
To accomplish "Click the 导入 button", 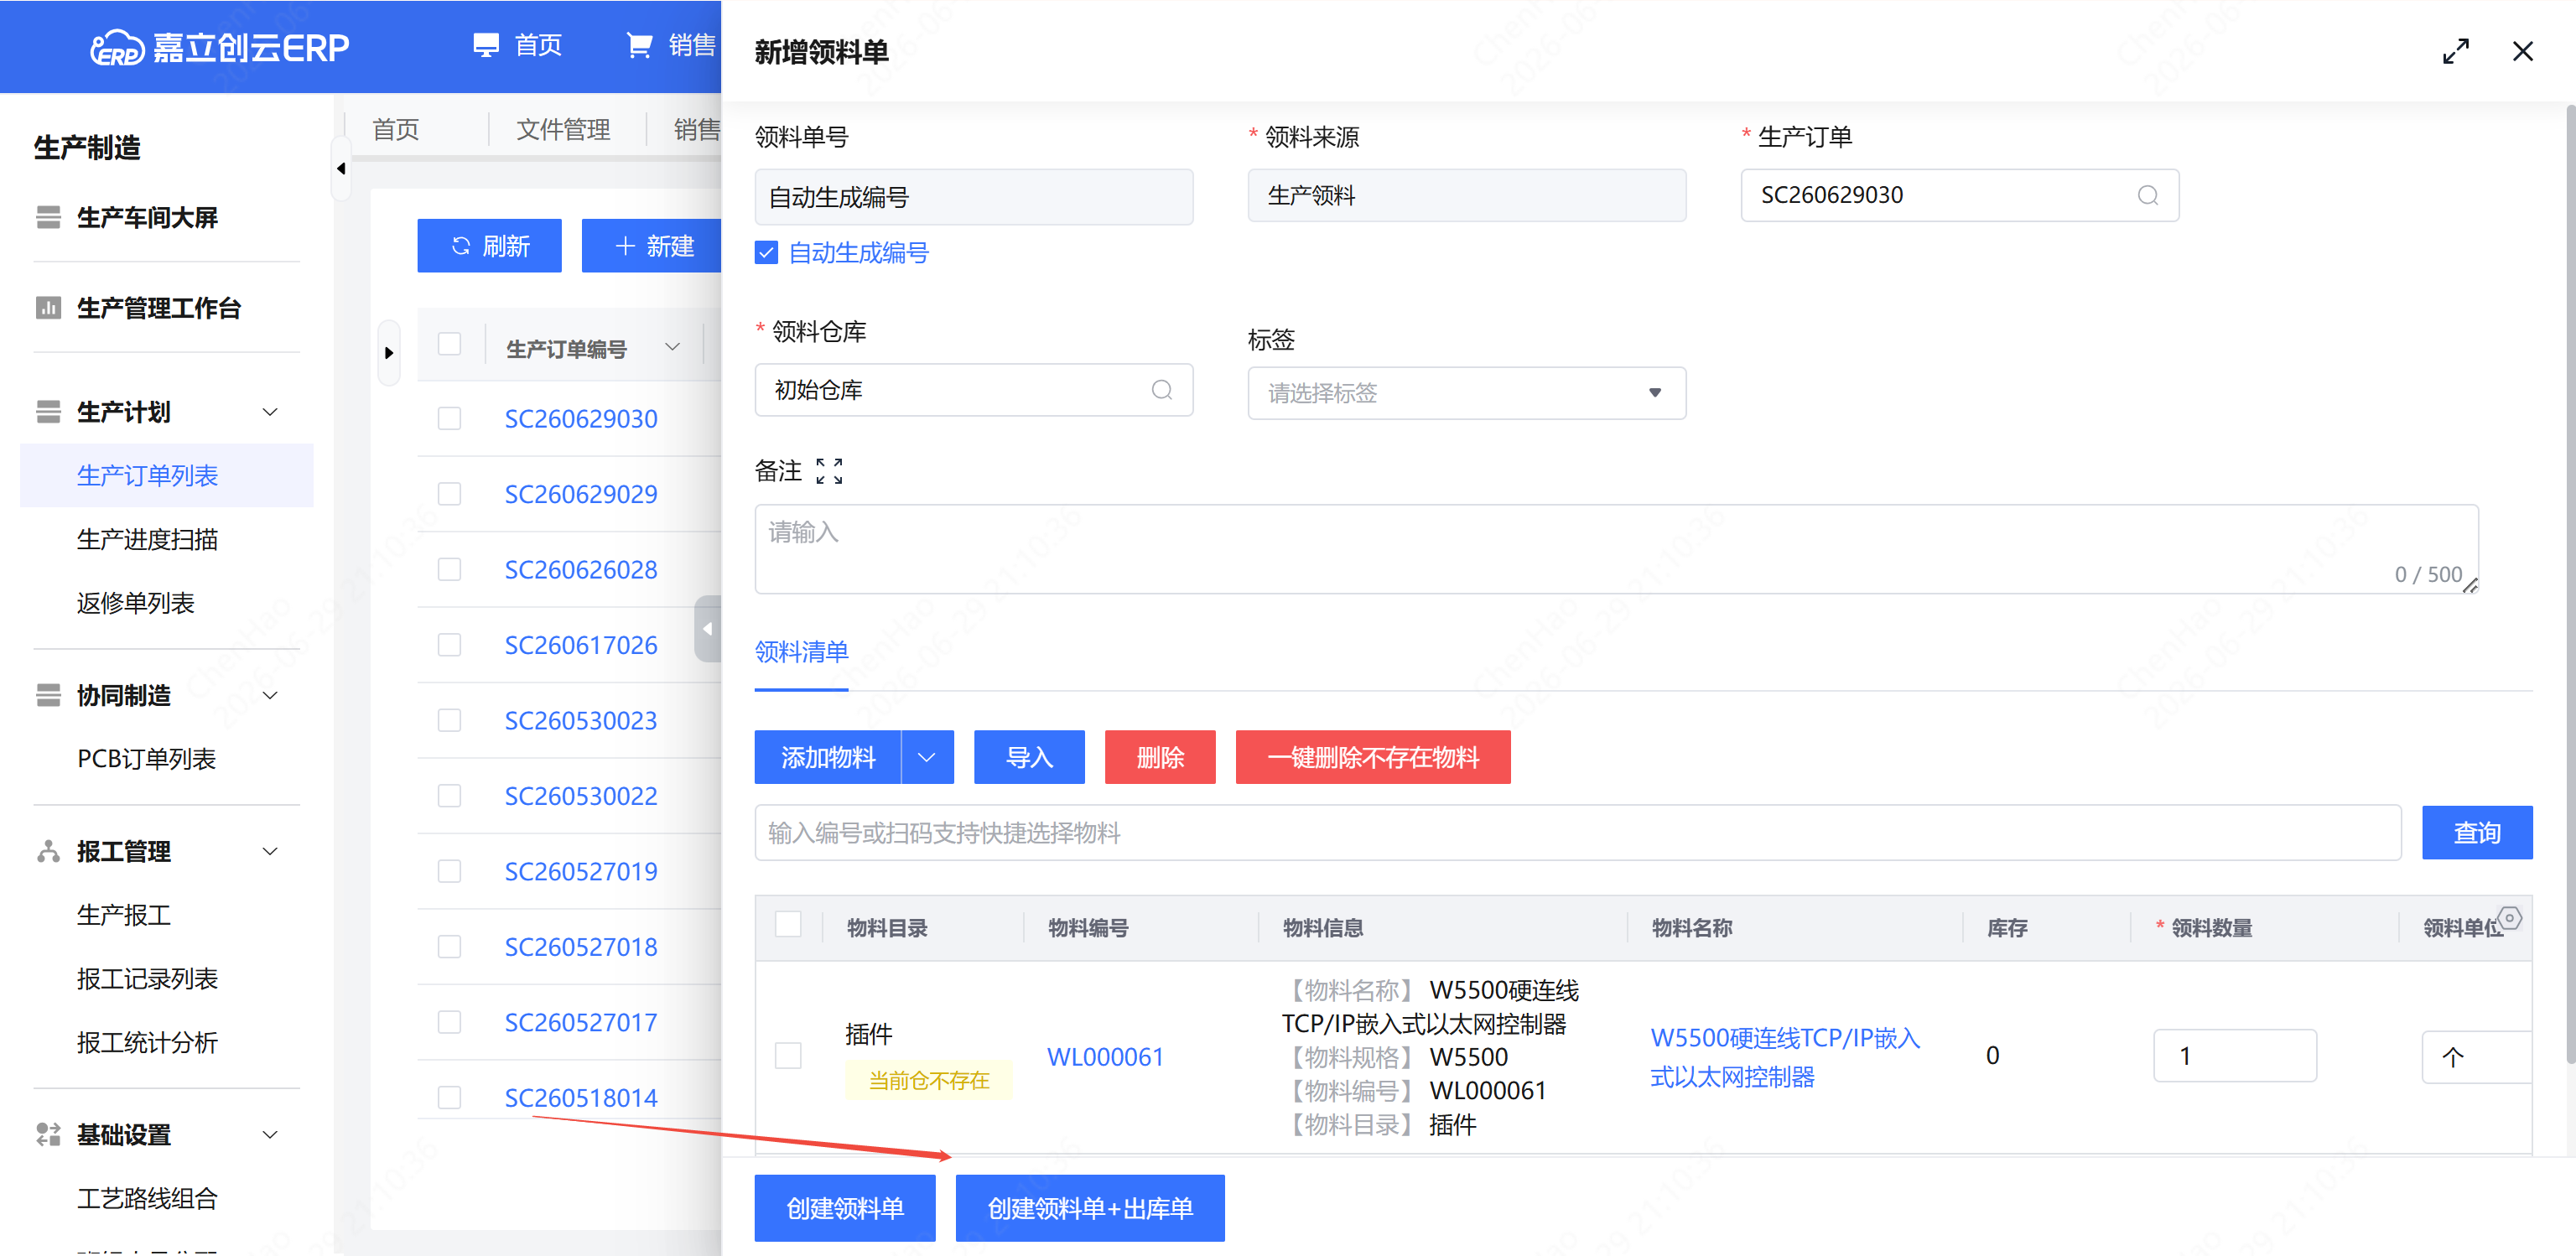I will 1029,757.
